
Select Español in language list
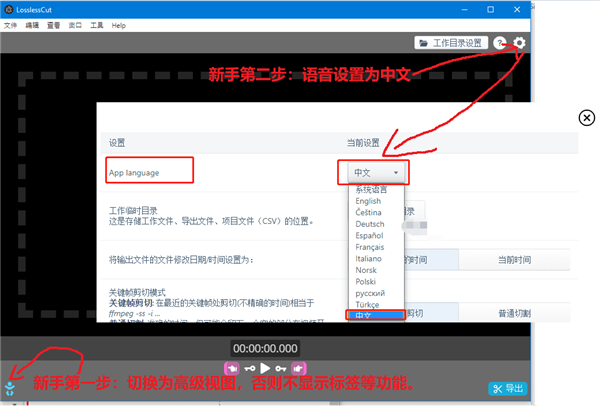pyautogui.click(x=369, y=235)
